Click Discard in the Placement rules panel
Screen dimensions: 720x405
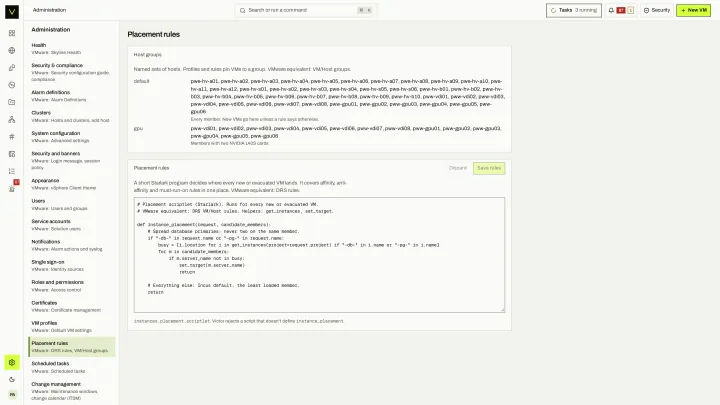(x=458, y=168)
